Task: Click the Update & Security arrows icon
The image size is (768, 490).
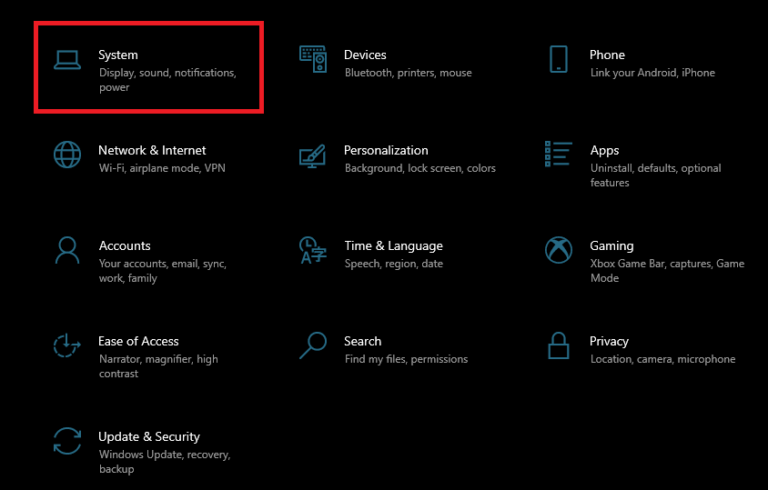Action: 67,441
